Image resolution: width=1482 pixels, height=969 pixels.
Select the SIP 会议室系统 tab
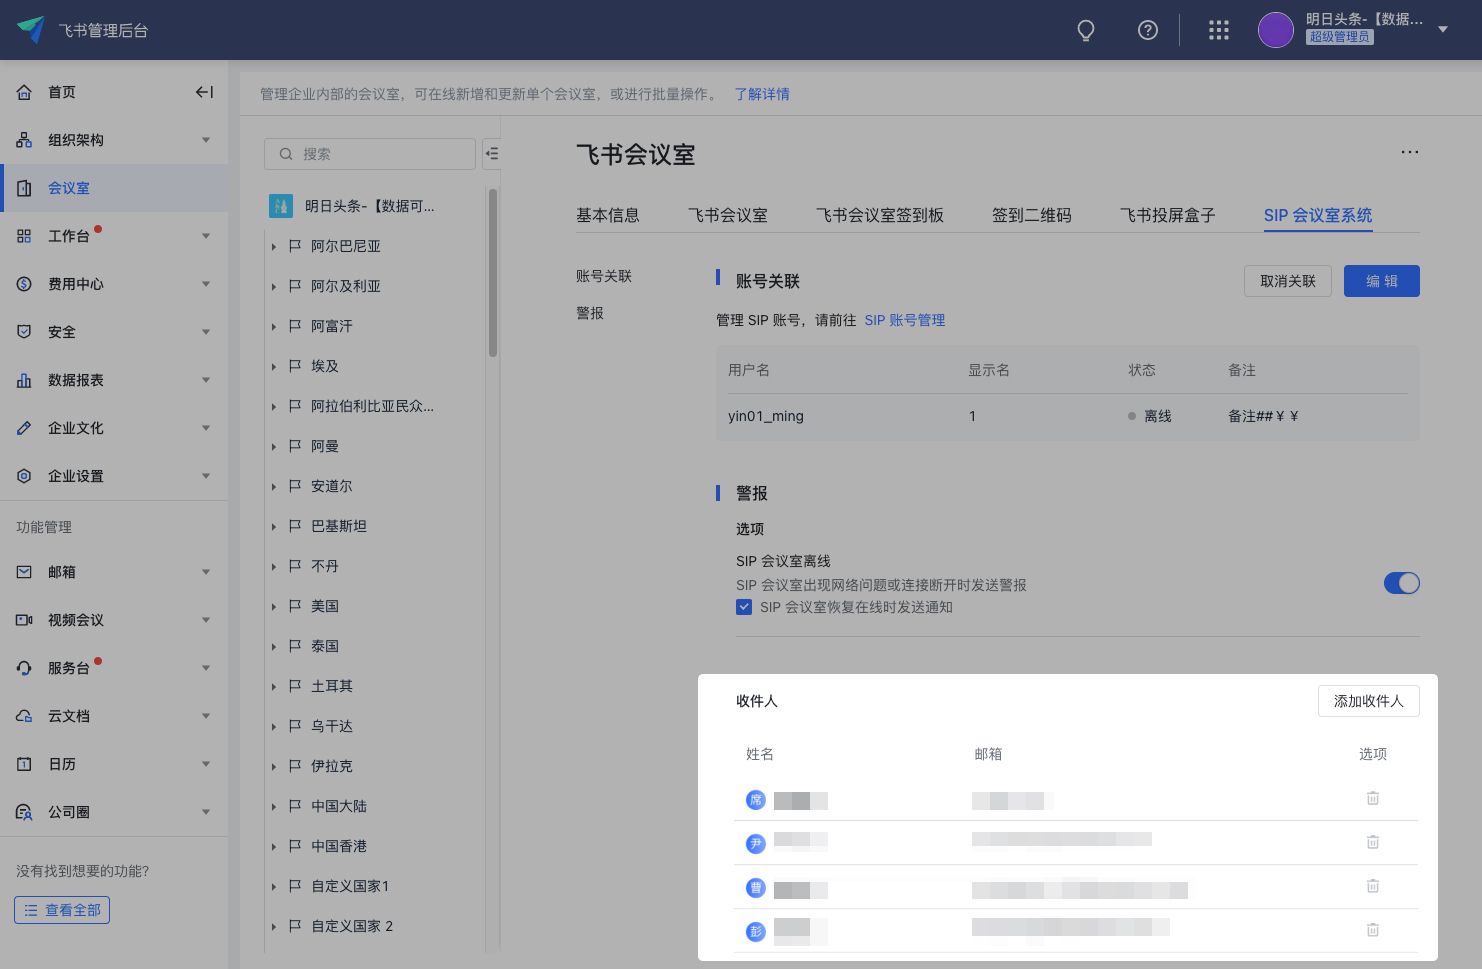coord(1318,215)
